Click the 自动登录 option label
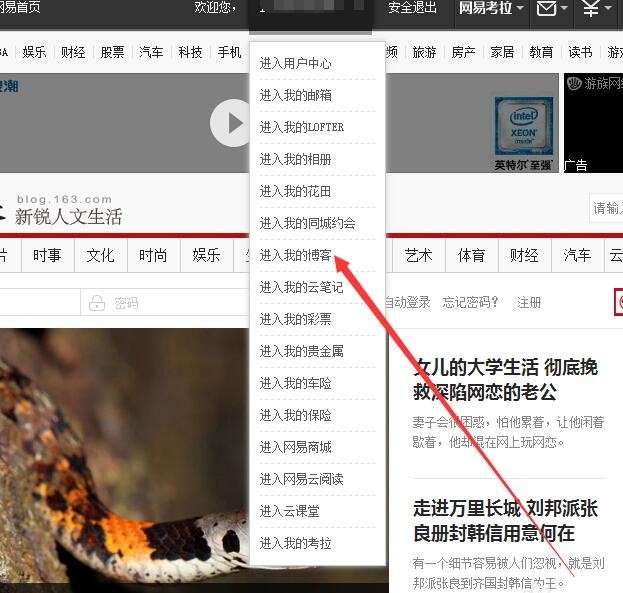The image size is (623, 593). [x=408, y=302]
